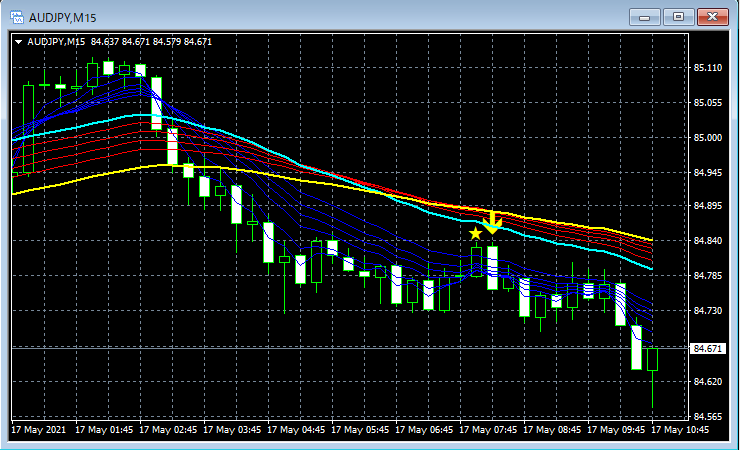Screen dimensions: 741x450
Task: Click the 84.620 price scale label
Action: tap(707, 382)
